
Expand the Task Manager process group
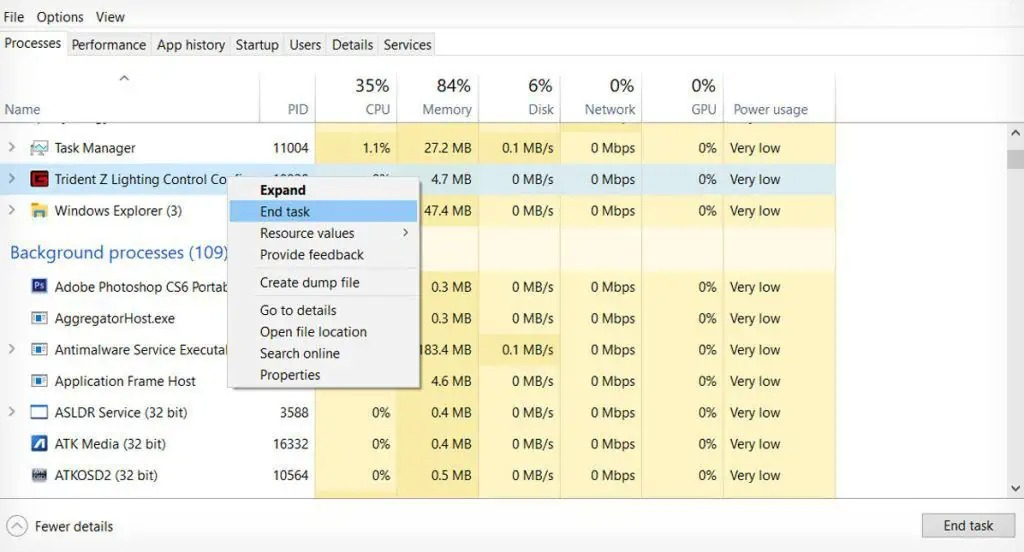12,148
